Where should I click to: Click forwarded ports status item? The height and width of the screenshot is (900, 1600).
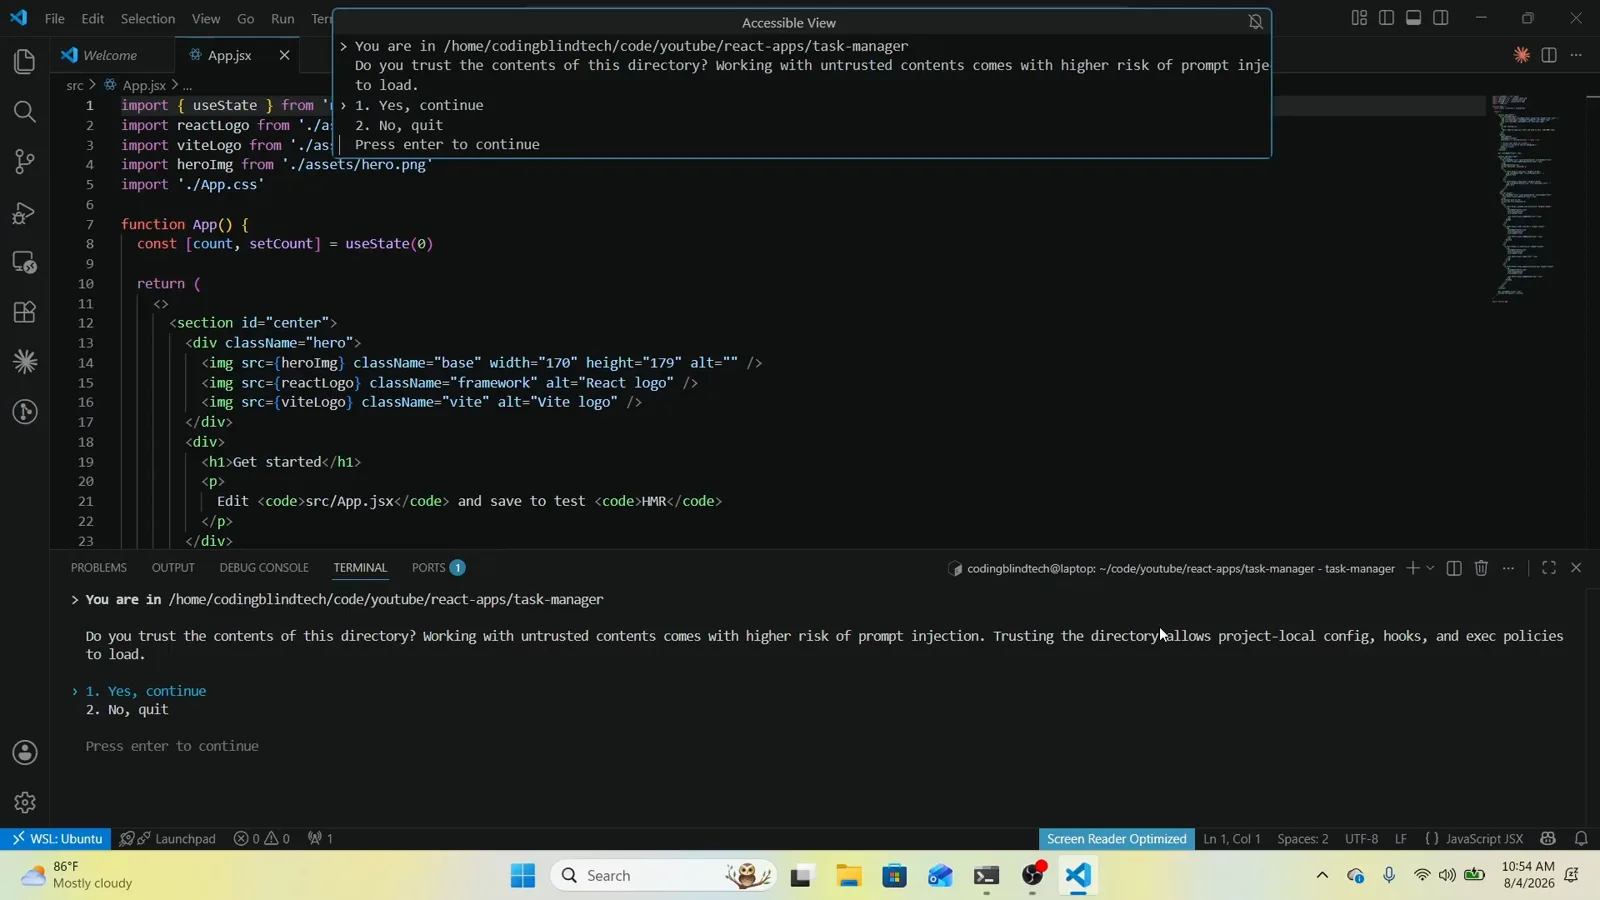point(321,839)
